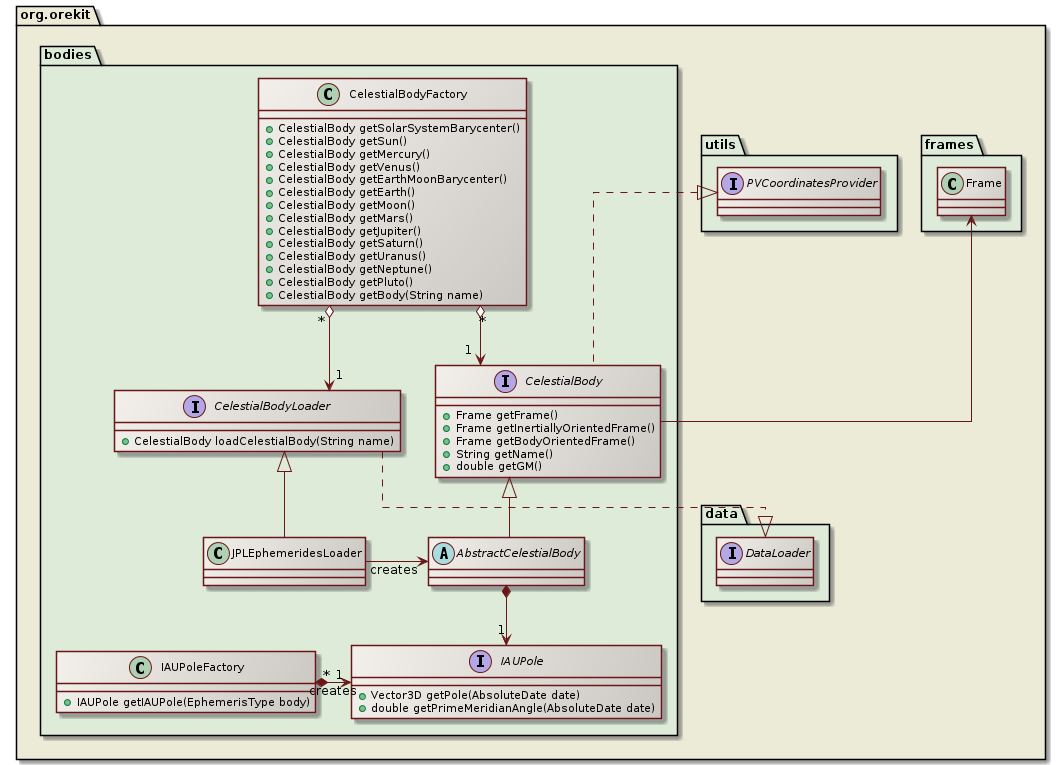Click the class icon on JPLEphemeridesLoader

click(x=217, y=551)
